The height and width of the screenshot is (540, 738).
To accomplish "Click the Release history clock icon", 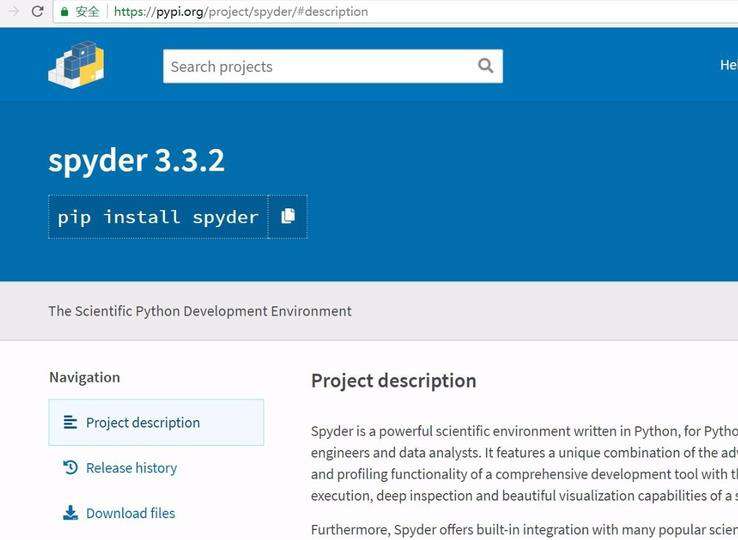I will pyautogui.click(x=70, y=467).
